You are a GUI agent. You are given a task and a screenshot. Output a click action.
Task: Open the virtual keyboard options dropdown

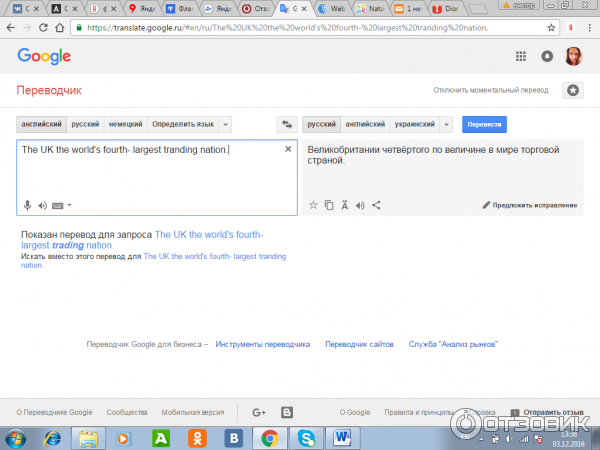point(69,205)
